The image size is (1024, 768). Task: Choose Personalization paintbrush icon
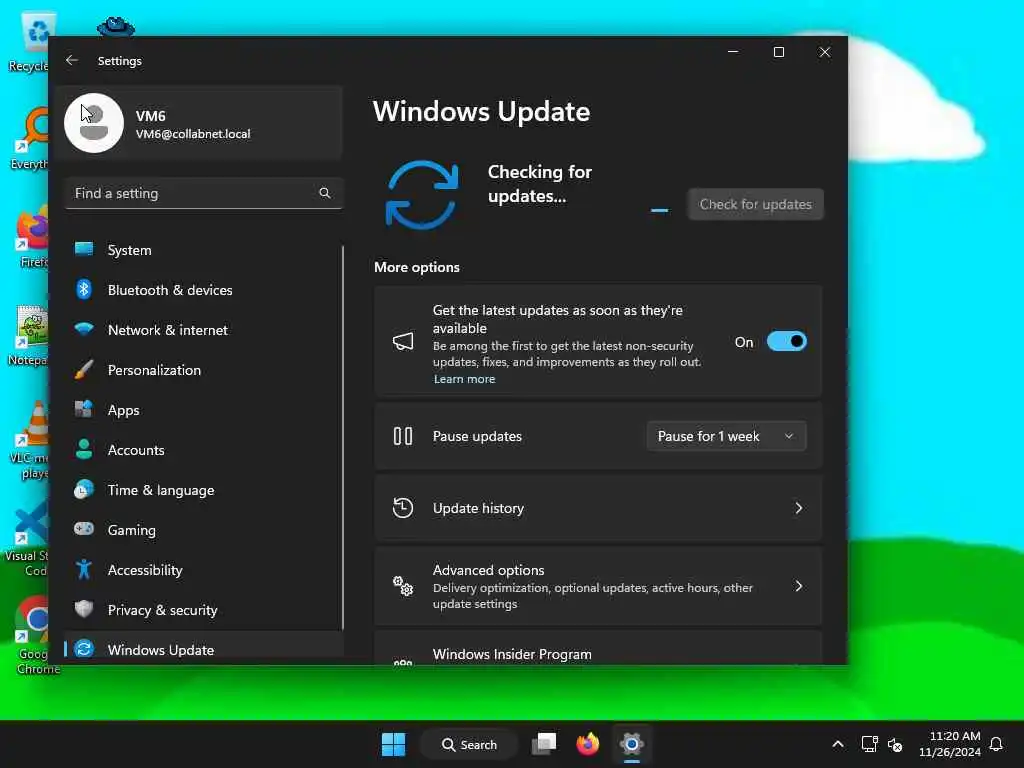84,369
